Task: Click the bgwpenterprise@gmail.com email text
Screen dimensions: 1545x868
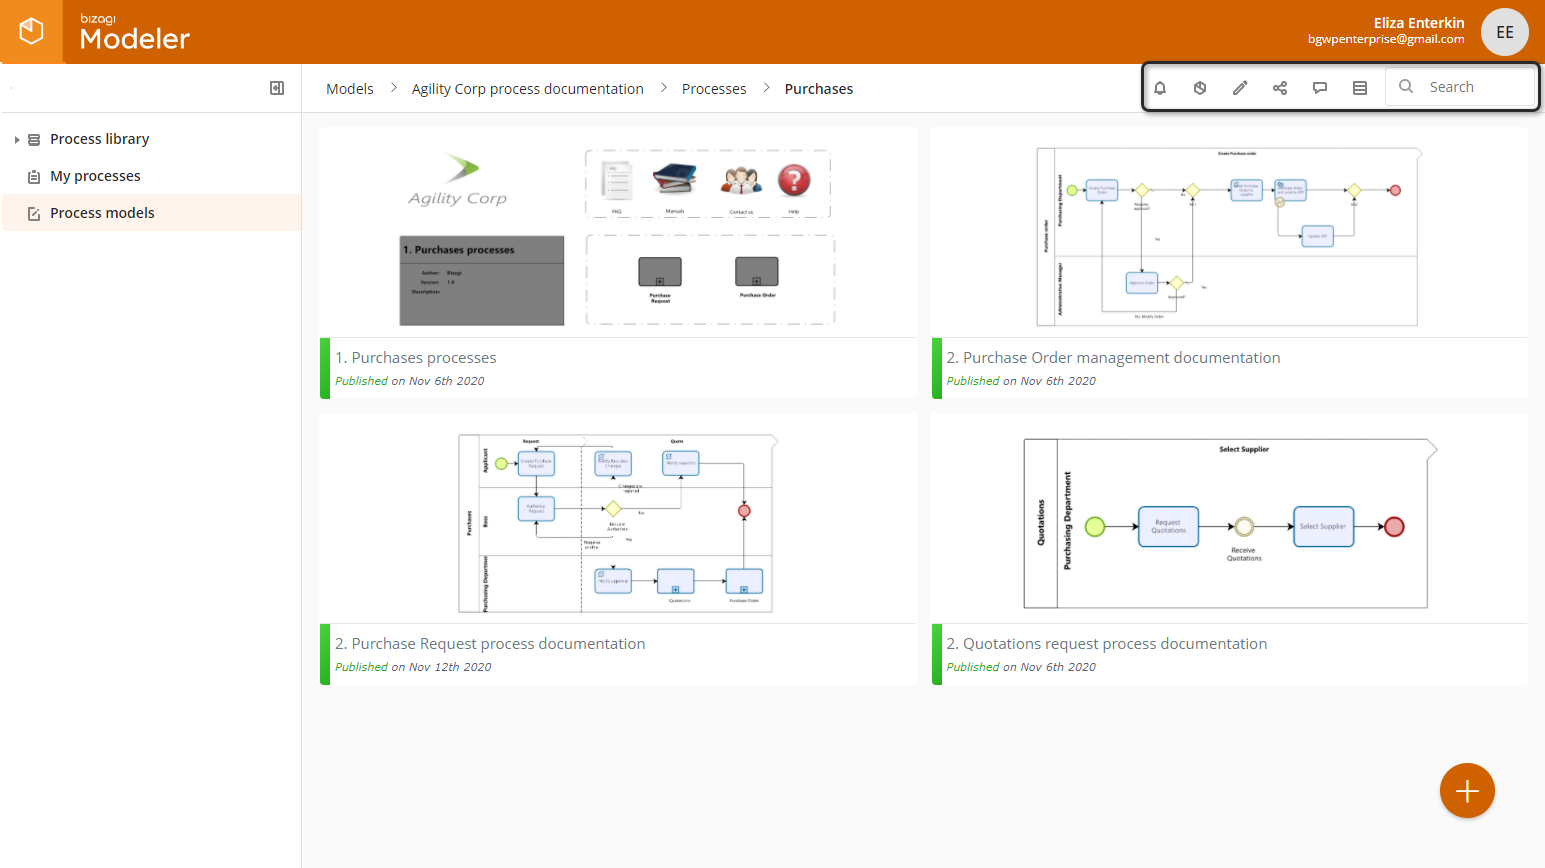Action: pos(1386,40)
